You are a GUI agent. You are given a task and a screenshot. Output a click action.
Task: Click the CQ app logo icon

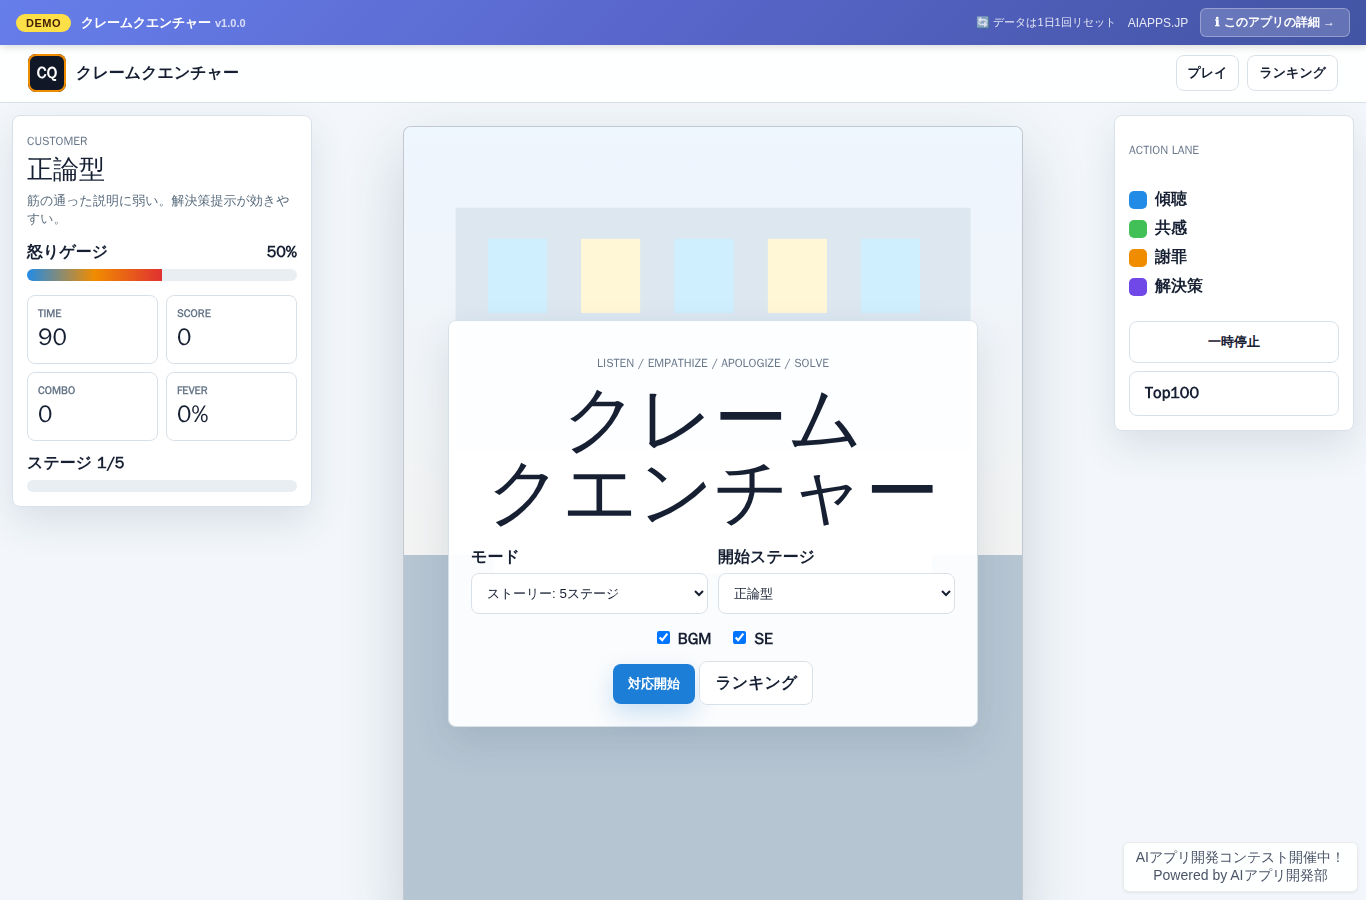pos(47,73)
